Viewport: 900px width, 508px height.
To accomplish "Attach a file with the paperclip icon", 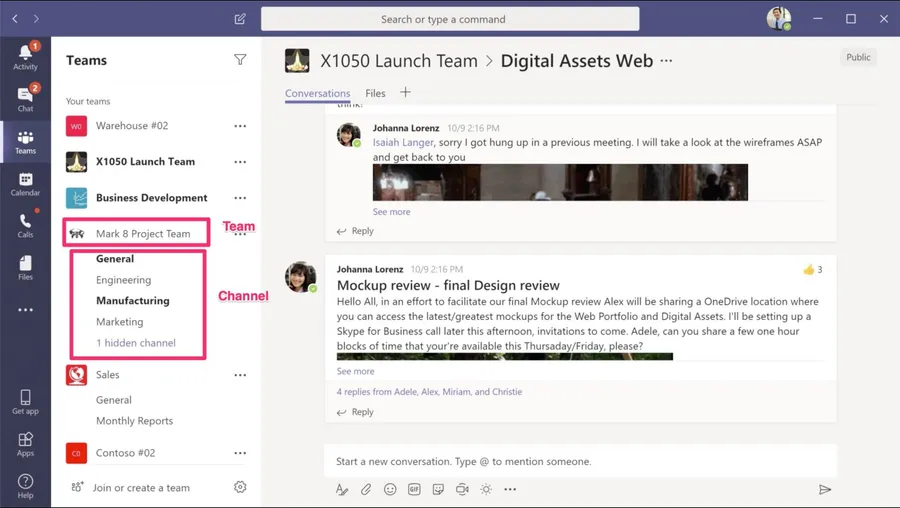I will tap(366, 489).
